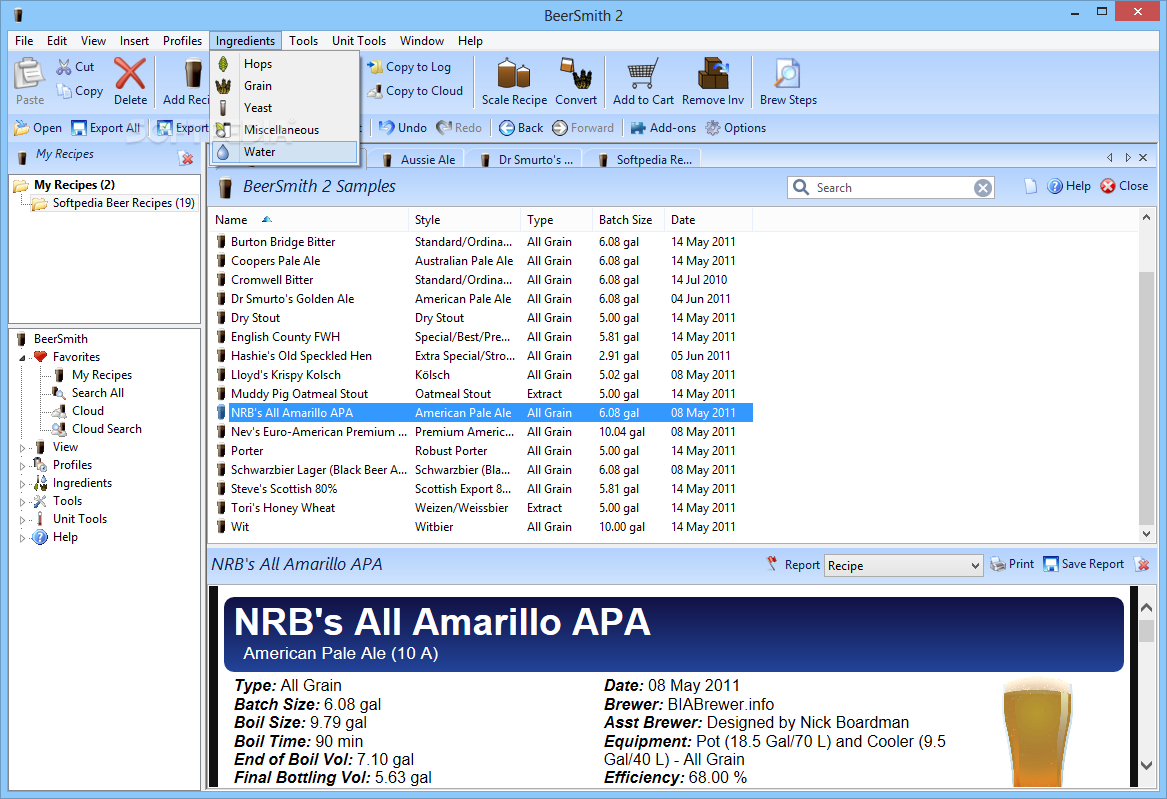The image size is (1167, 799).
Task: Sort recipes by Batch Size header
Action: (628, 220)
